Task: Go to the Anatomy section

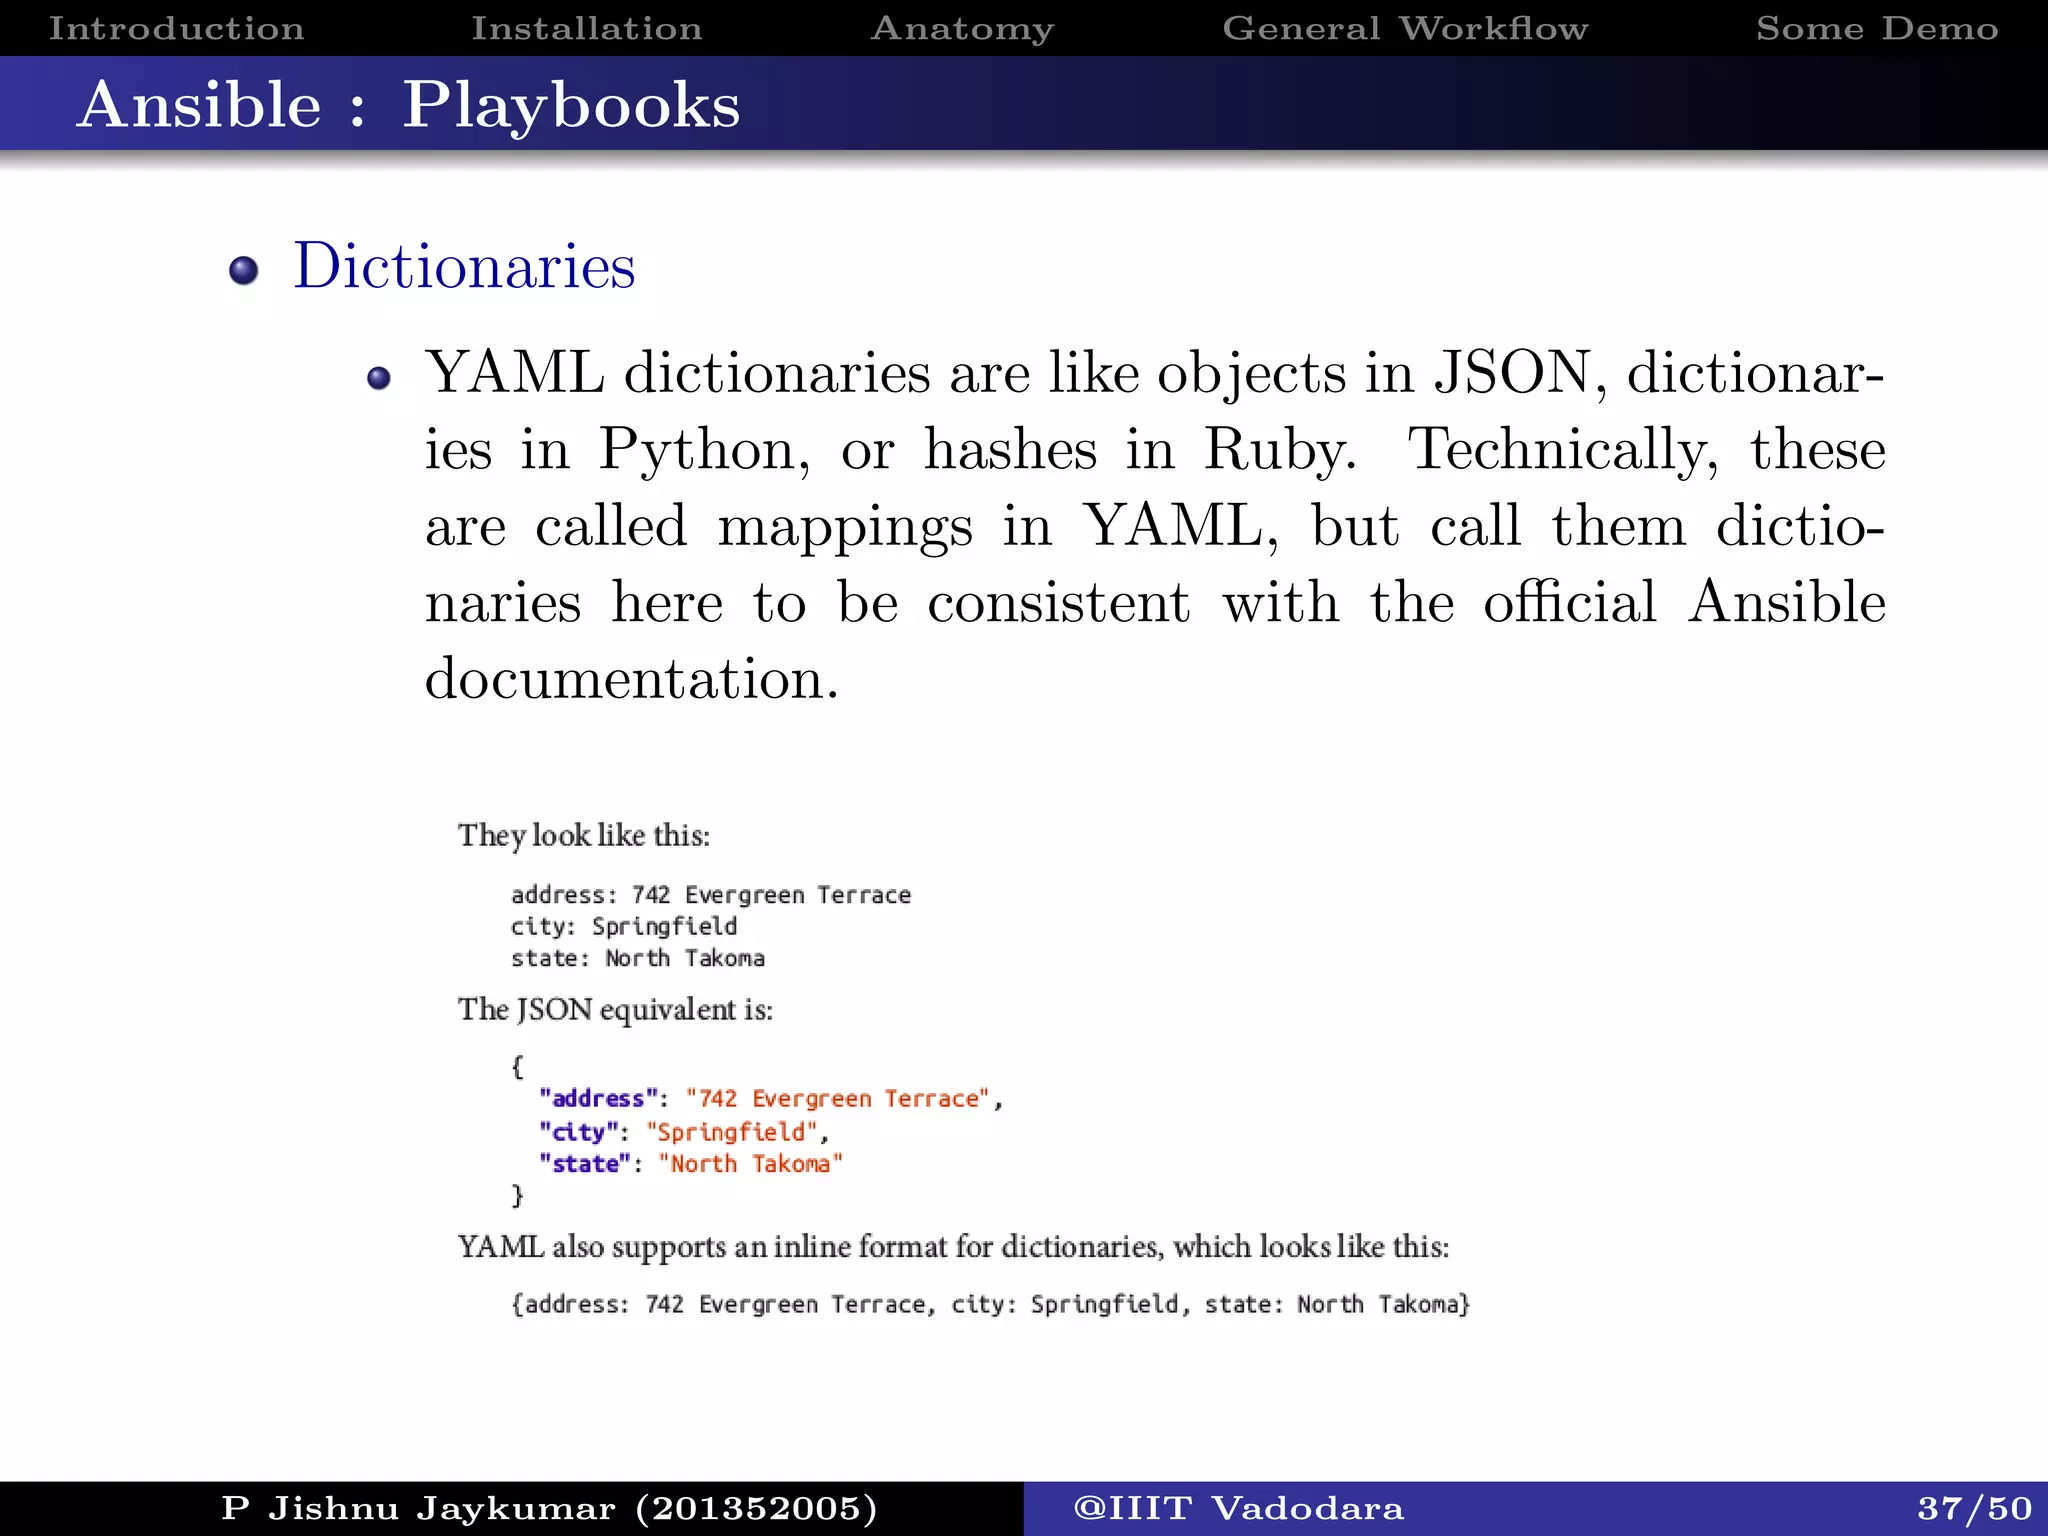Action: [963, 29]
